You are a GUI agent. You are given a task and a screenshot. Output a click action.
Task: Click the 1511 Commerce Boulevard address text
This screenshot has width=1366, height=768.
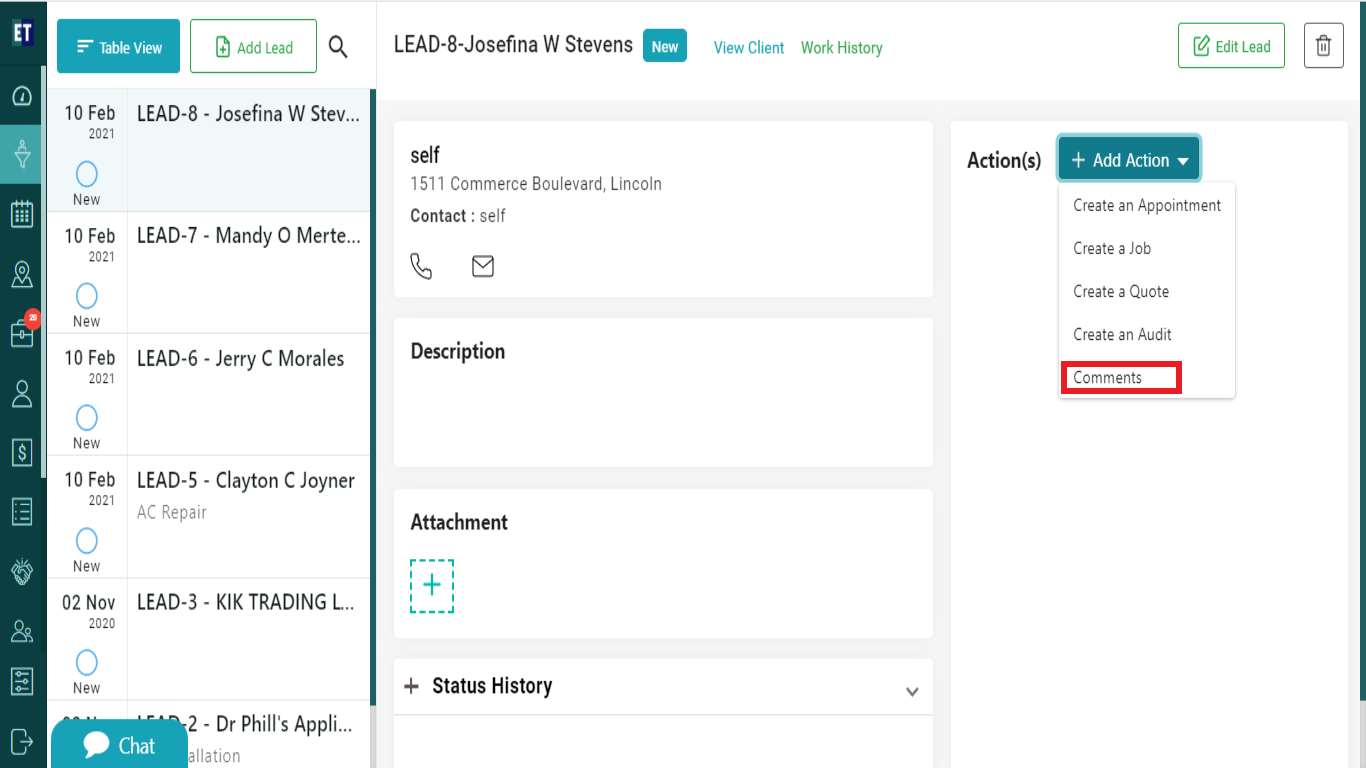pyautogui.click(x=536, y=184)
